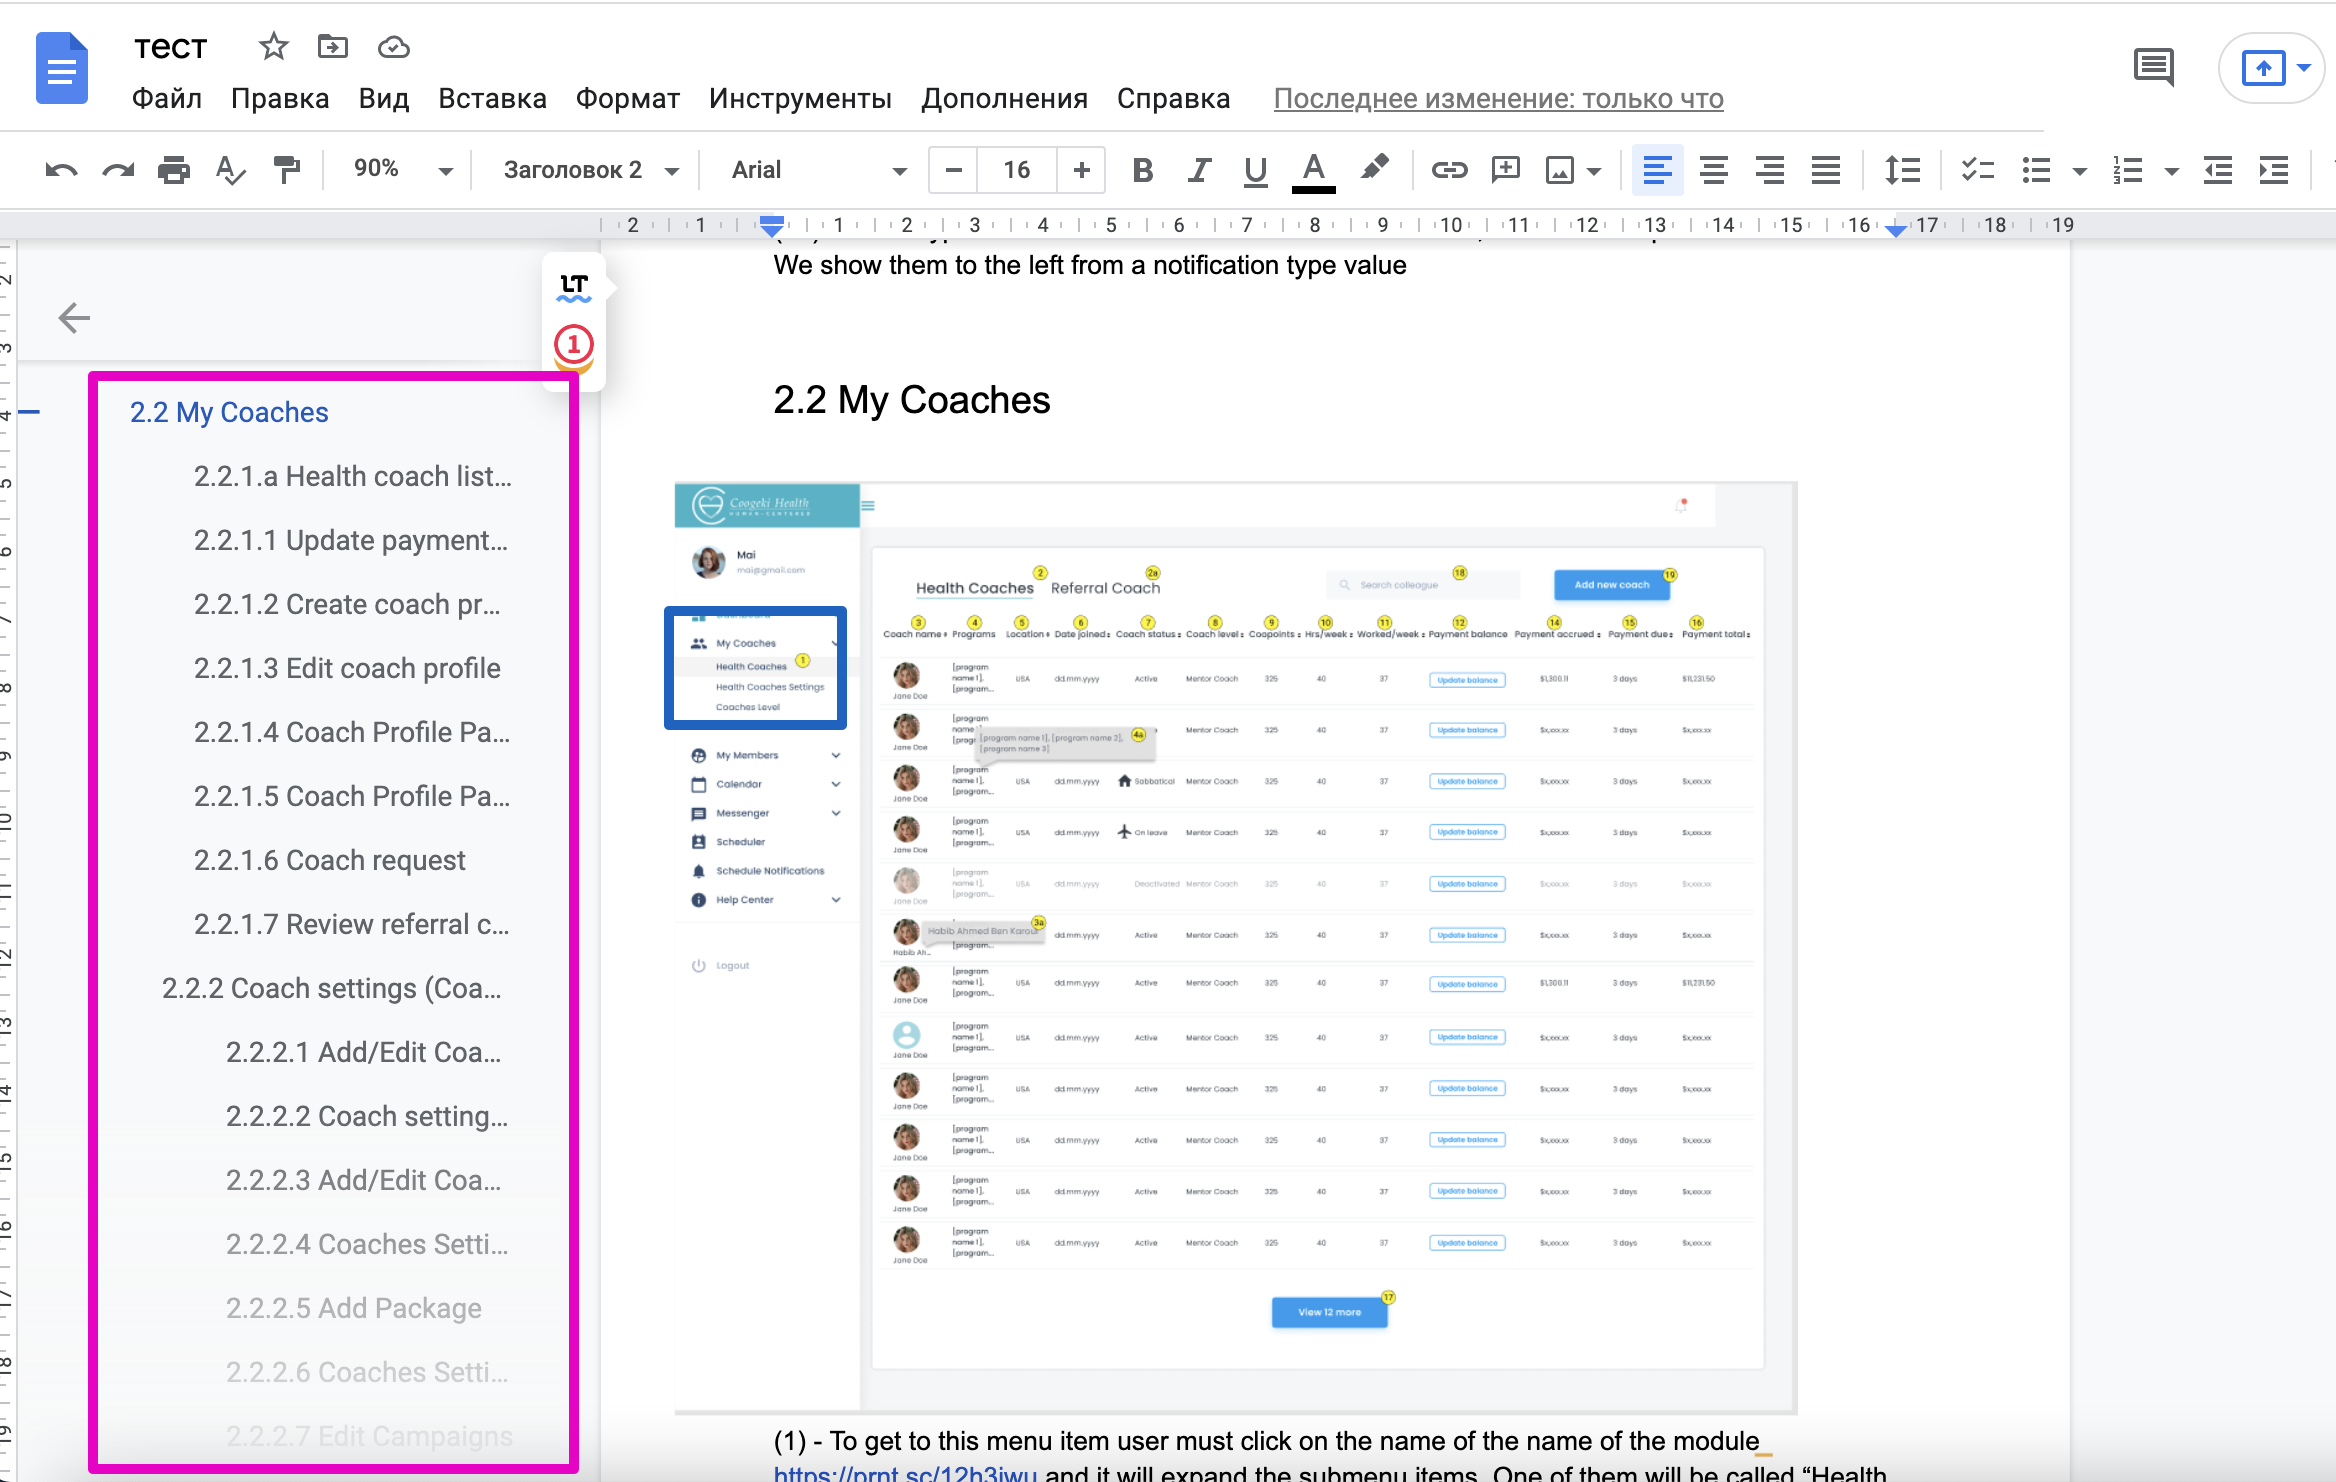Open the Вид menu
Viewport: 2336px width, 1482px height.
point(384,99)
